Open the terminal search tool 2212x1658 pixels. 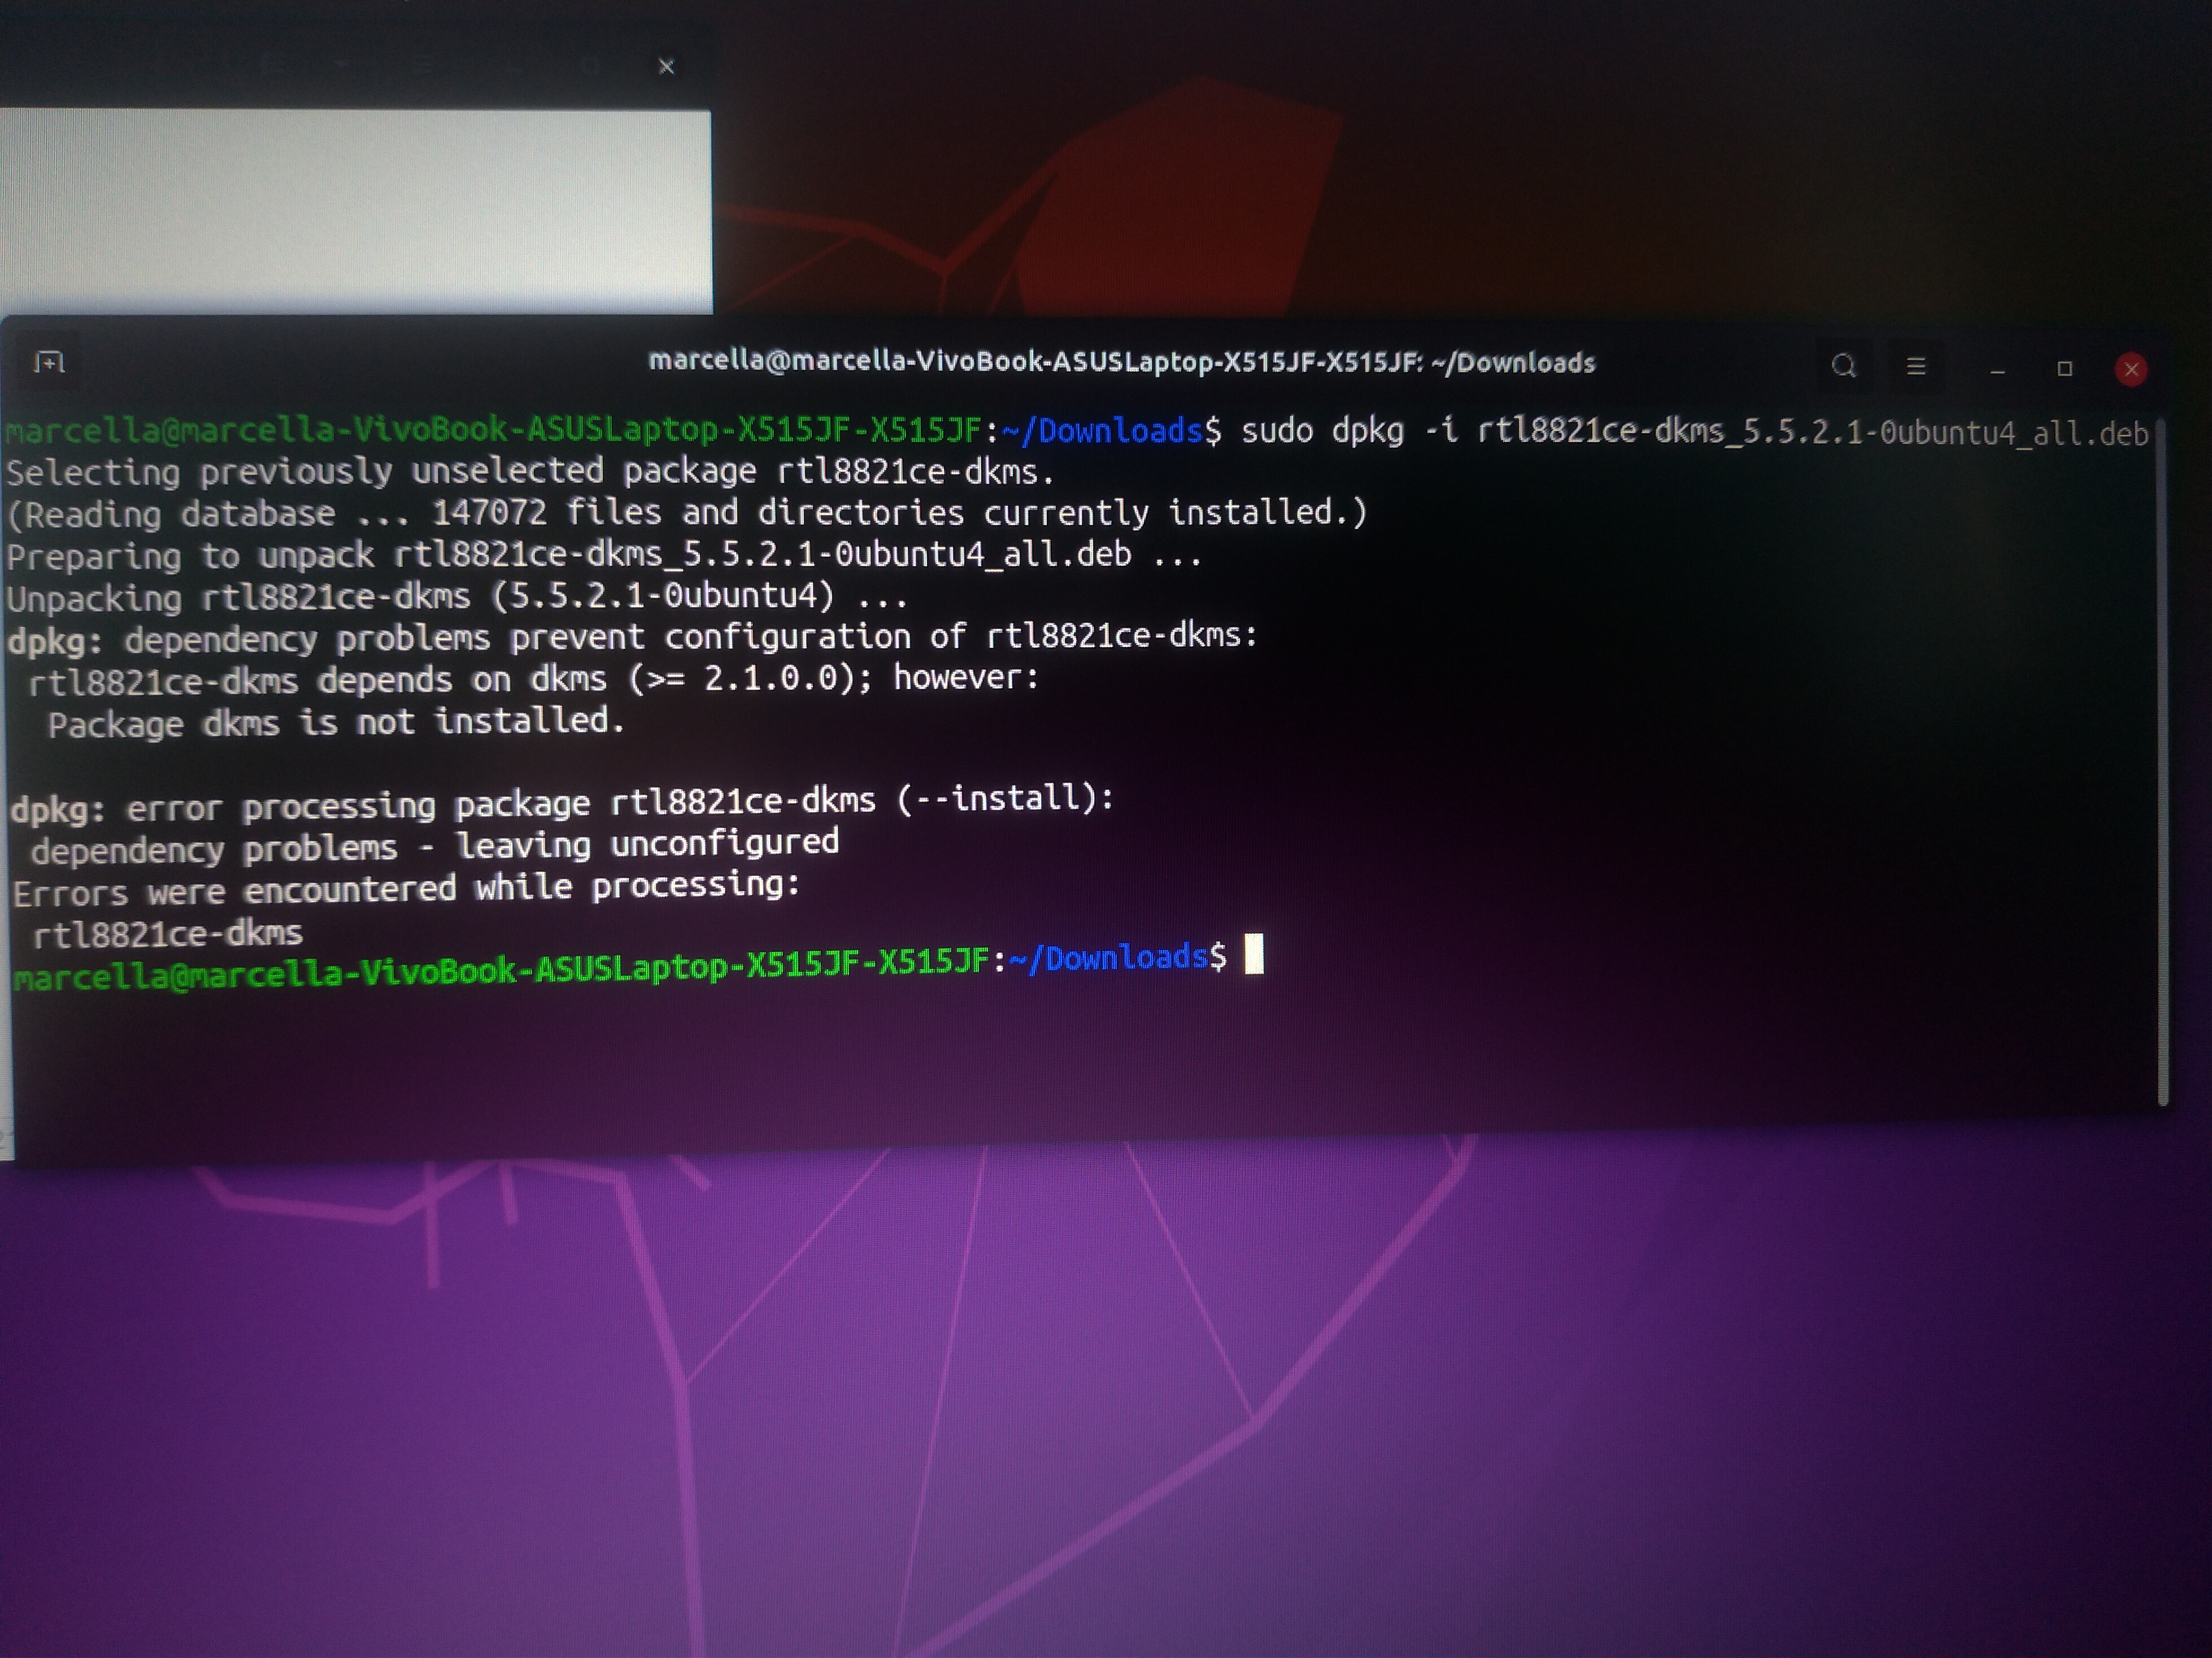point(1843,367)
